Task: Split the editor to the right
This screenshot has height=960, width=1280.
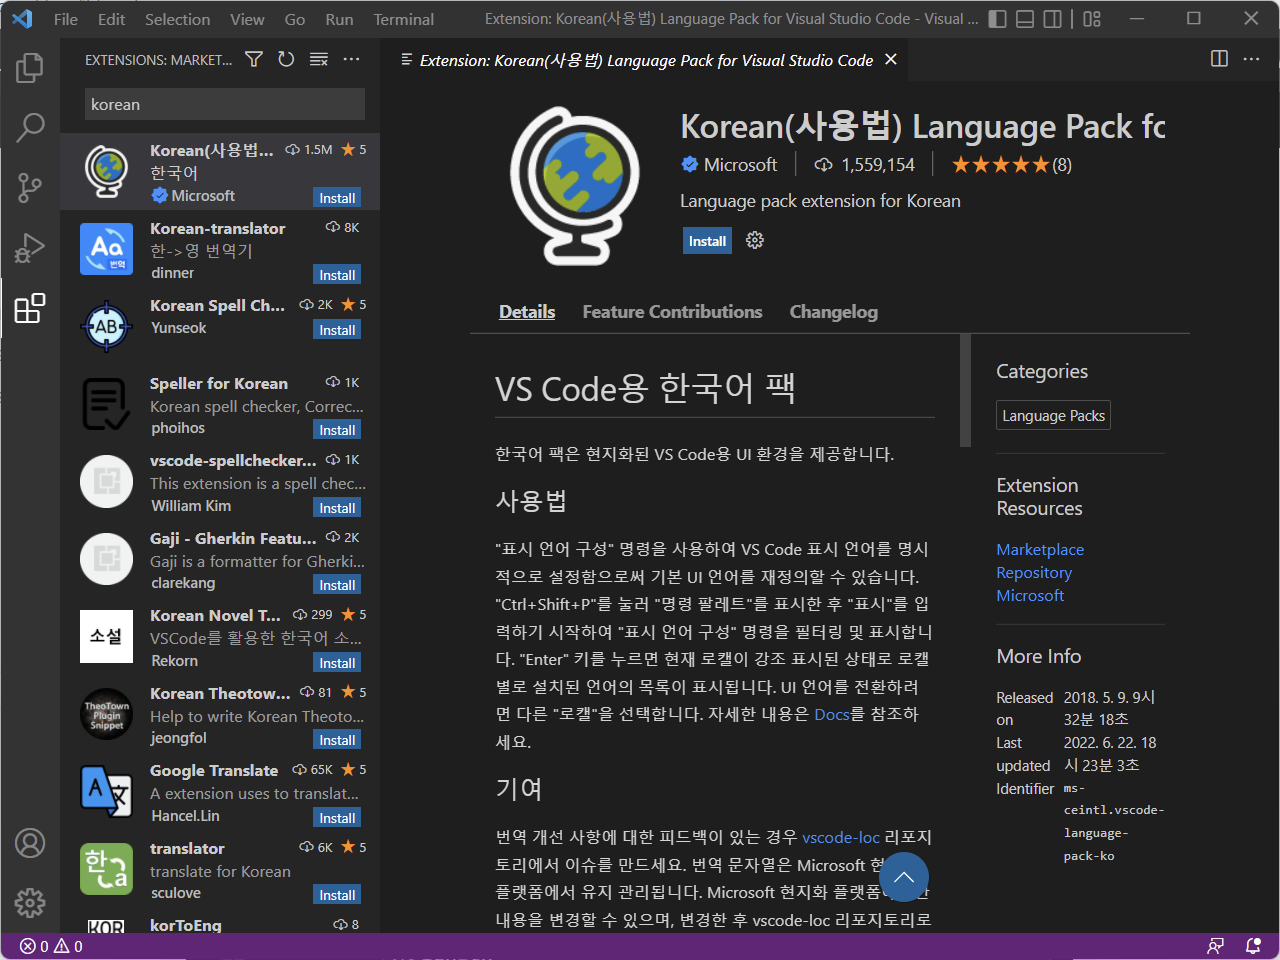Action: [1219, 59]
